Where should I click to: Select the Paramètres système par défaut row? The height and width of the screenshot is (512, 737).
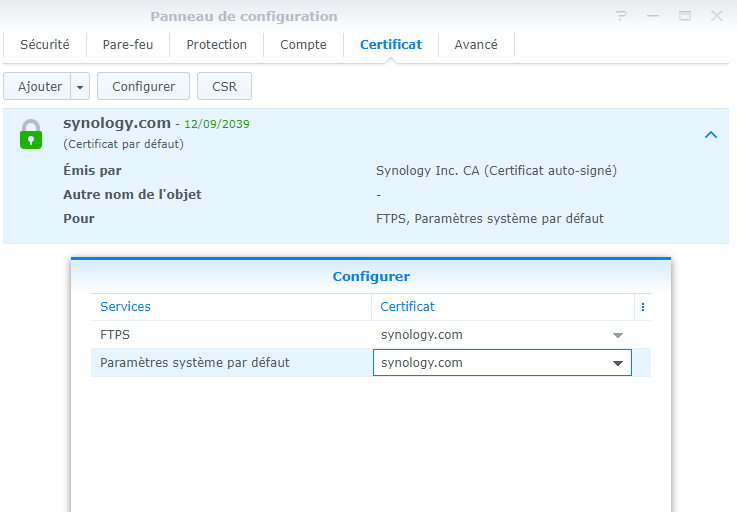click(x=371, y=362)
